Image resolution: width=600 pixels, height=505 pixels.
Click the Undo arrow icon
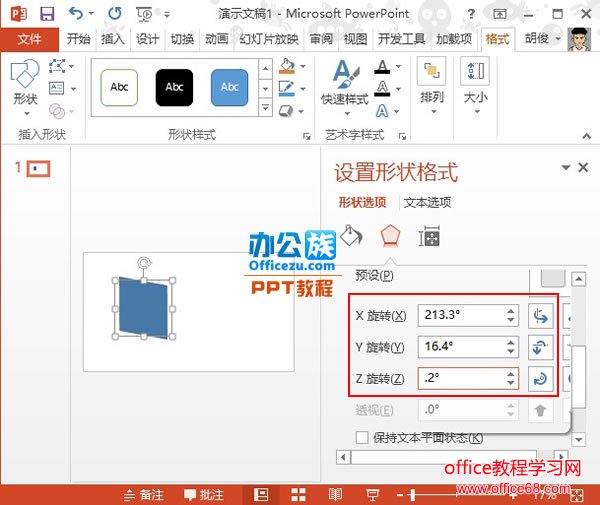76,13
